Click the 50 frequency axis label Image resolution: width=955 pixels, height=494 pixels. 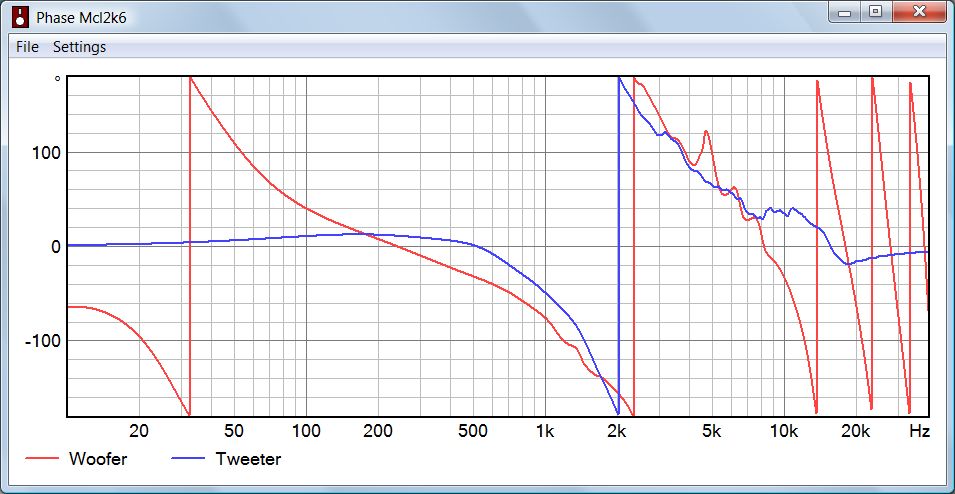tap(234, 431)
